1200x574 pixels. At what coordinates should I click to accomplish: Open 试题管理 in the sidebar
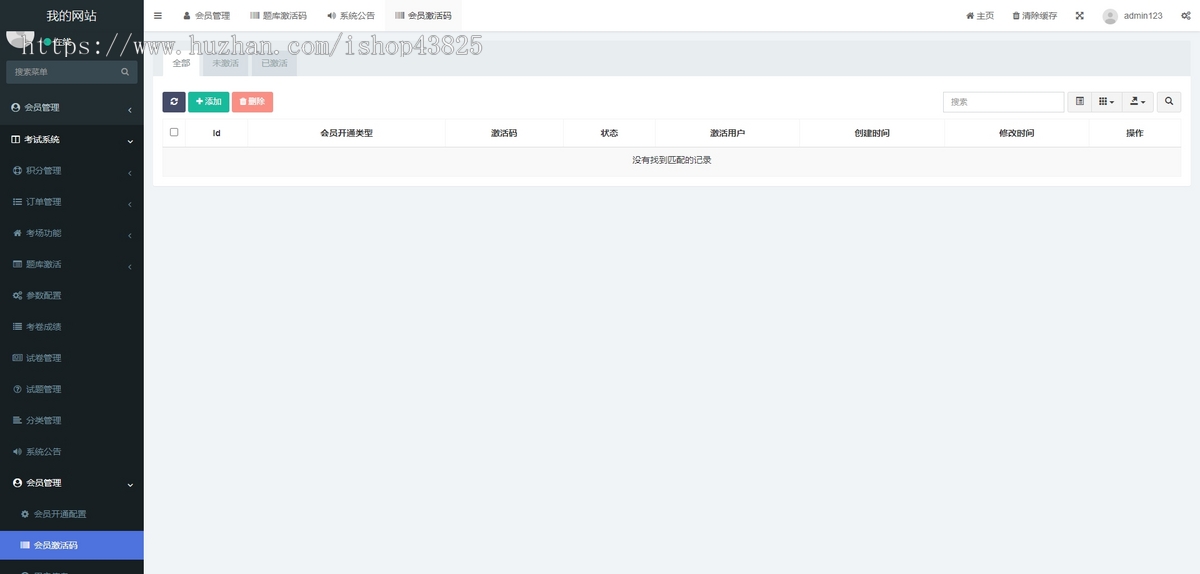72,389
